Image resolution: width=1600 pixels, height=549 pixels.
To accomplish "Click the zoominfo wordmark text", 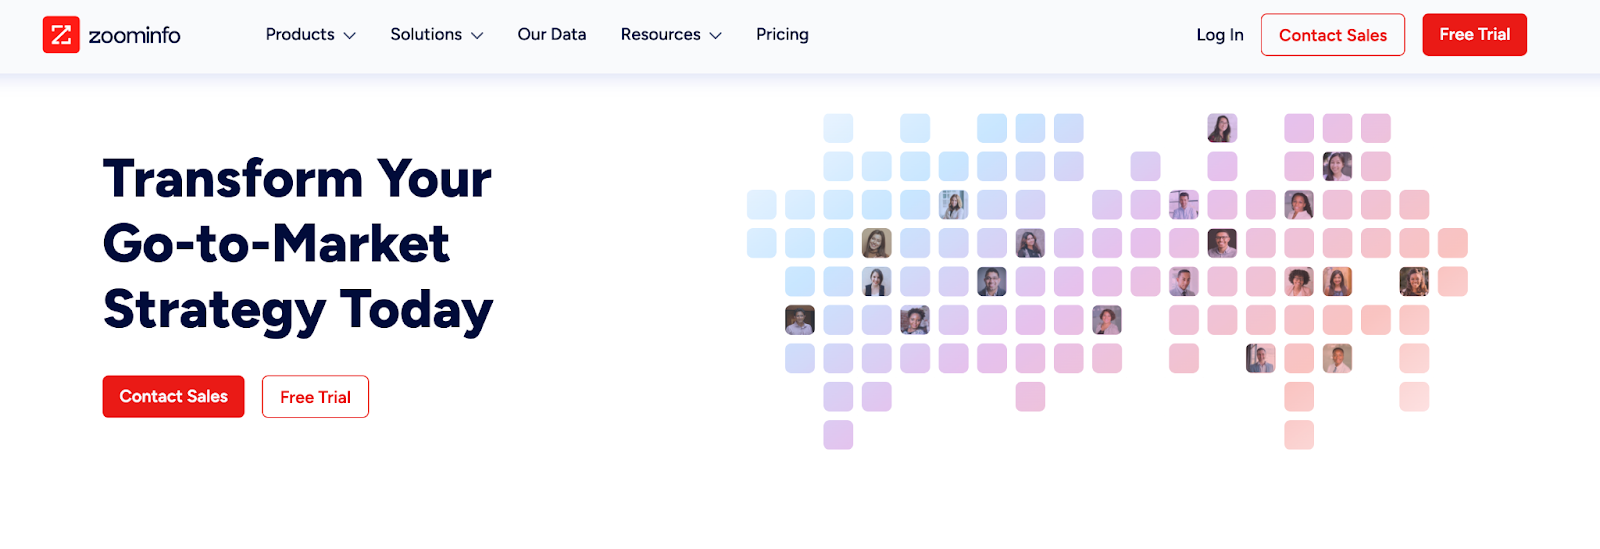I will (135, 36).
